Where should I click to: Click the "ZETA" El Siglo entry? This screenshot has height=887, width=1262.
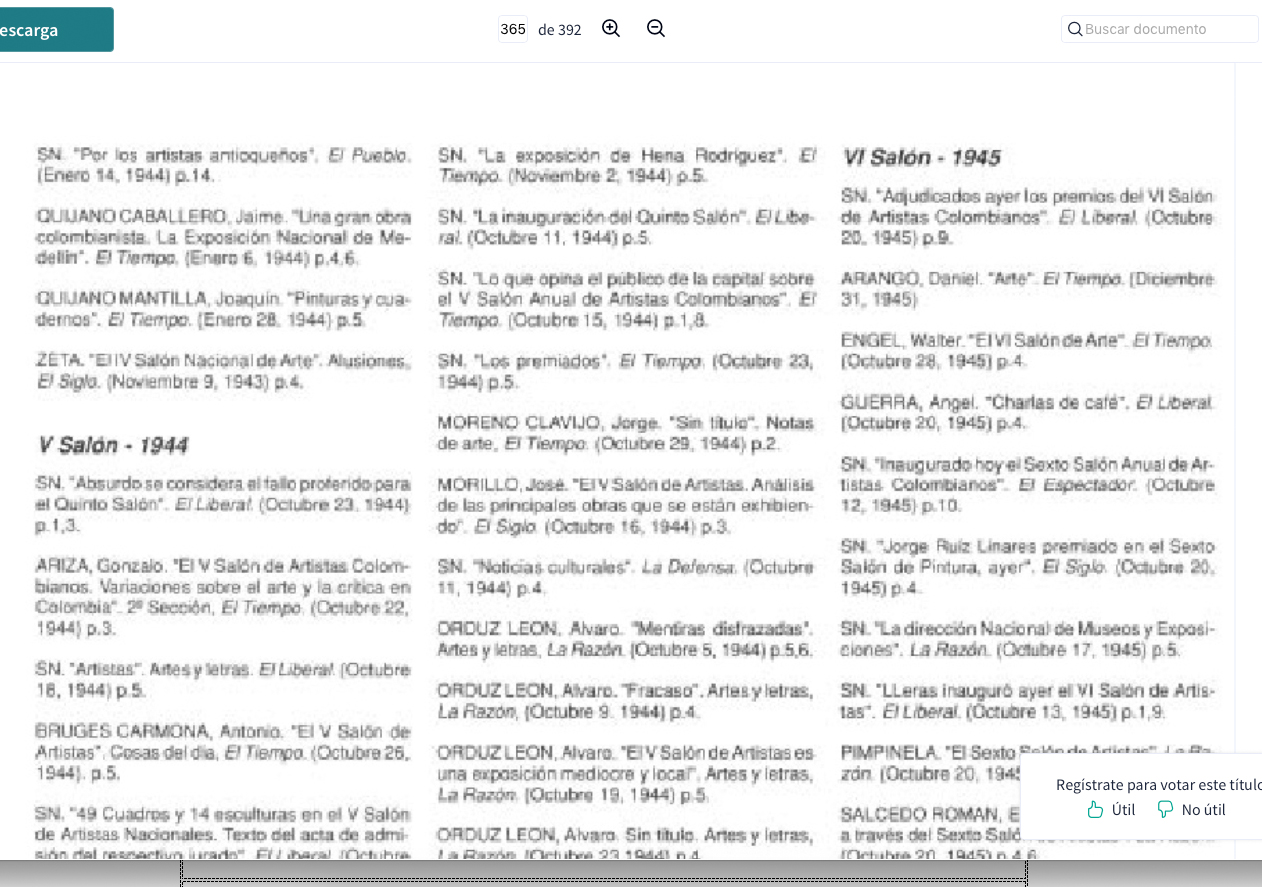point(224,371)
